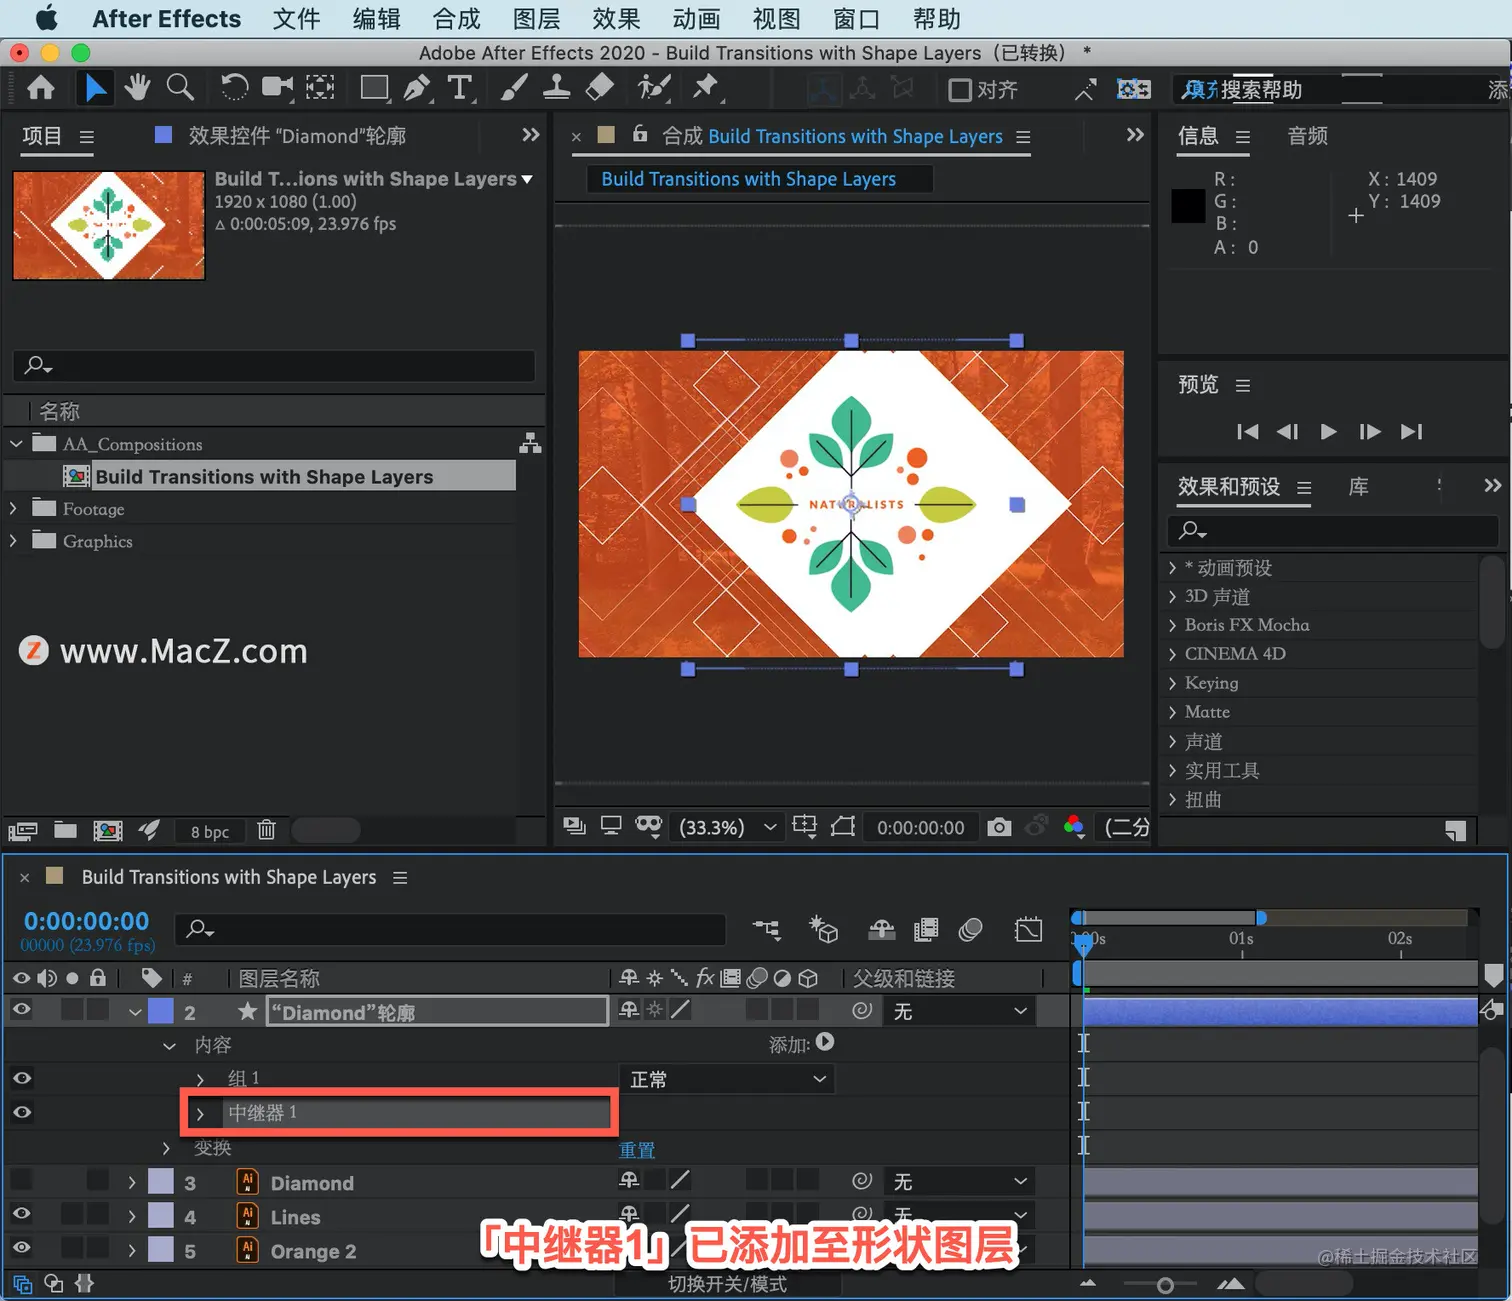This screenshot has height=1301, width=1512.
Task: Hide the Lines layer eye
Action: pos(21,1214)
